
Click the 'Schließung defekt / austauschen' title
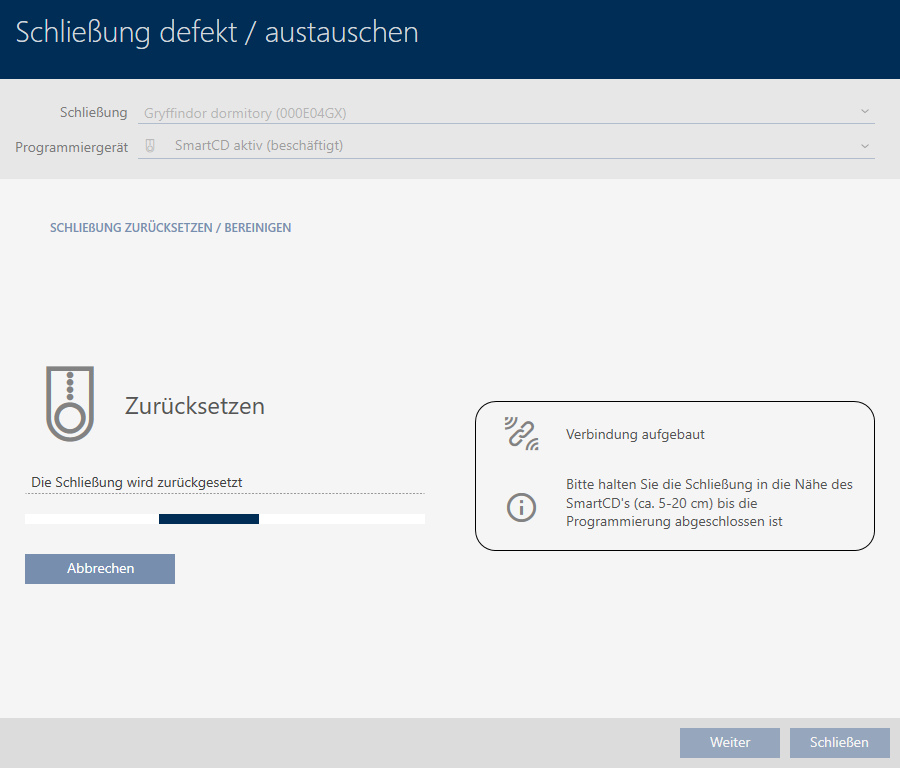tap(217, 33)
